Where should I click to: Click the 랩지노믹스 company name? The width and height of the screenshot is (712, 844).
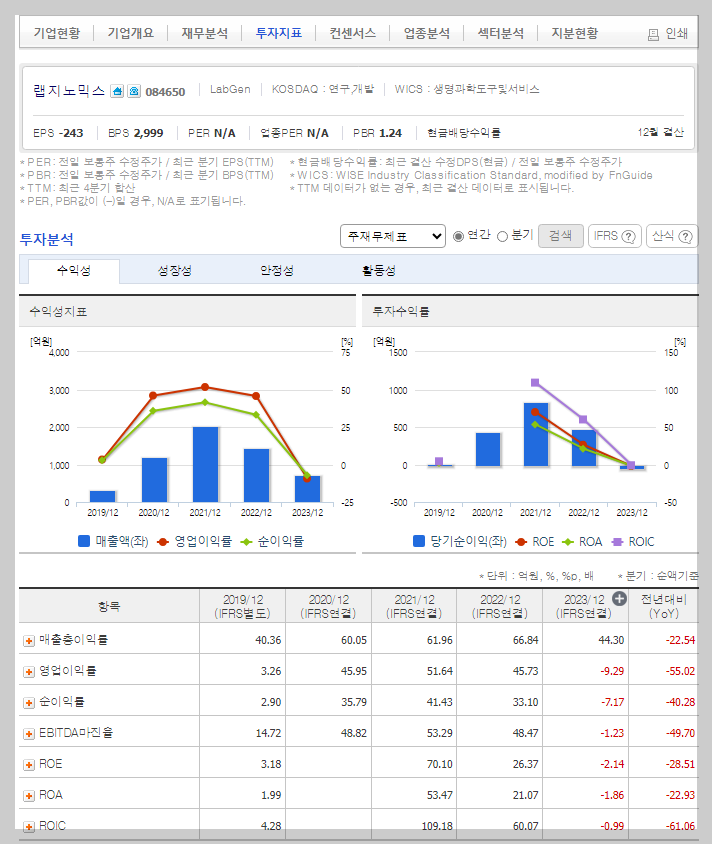tap(69, 90)
